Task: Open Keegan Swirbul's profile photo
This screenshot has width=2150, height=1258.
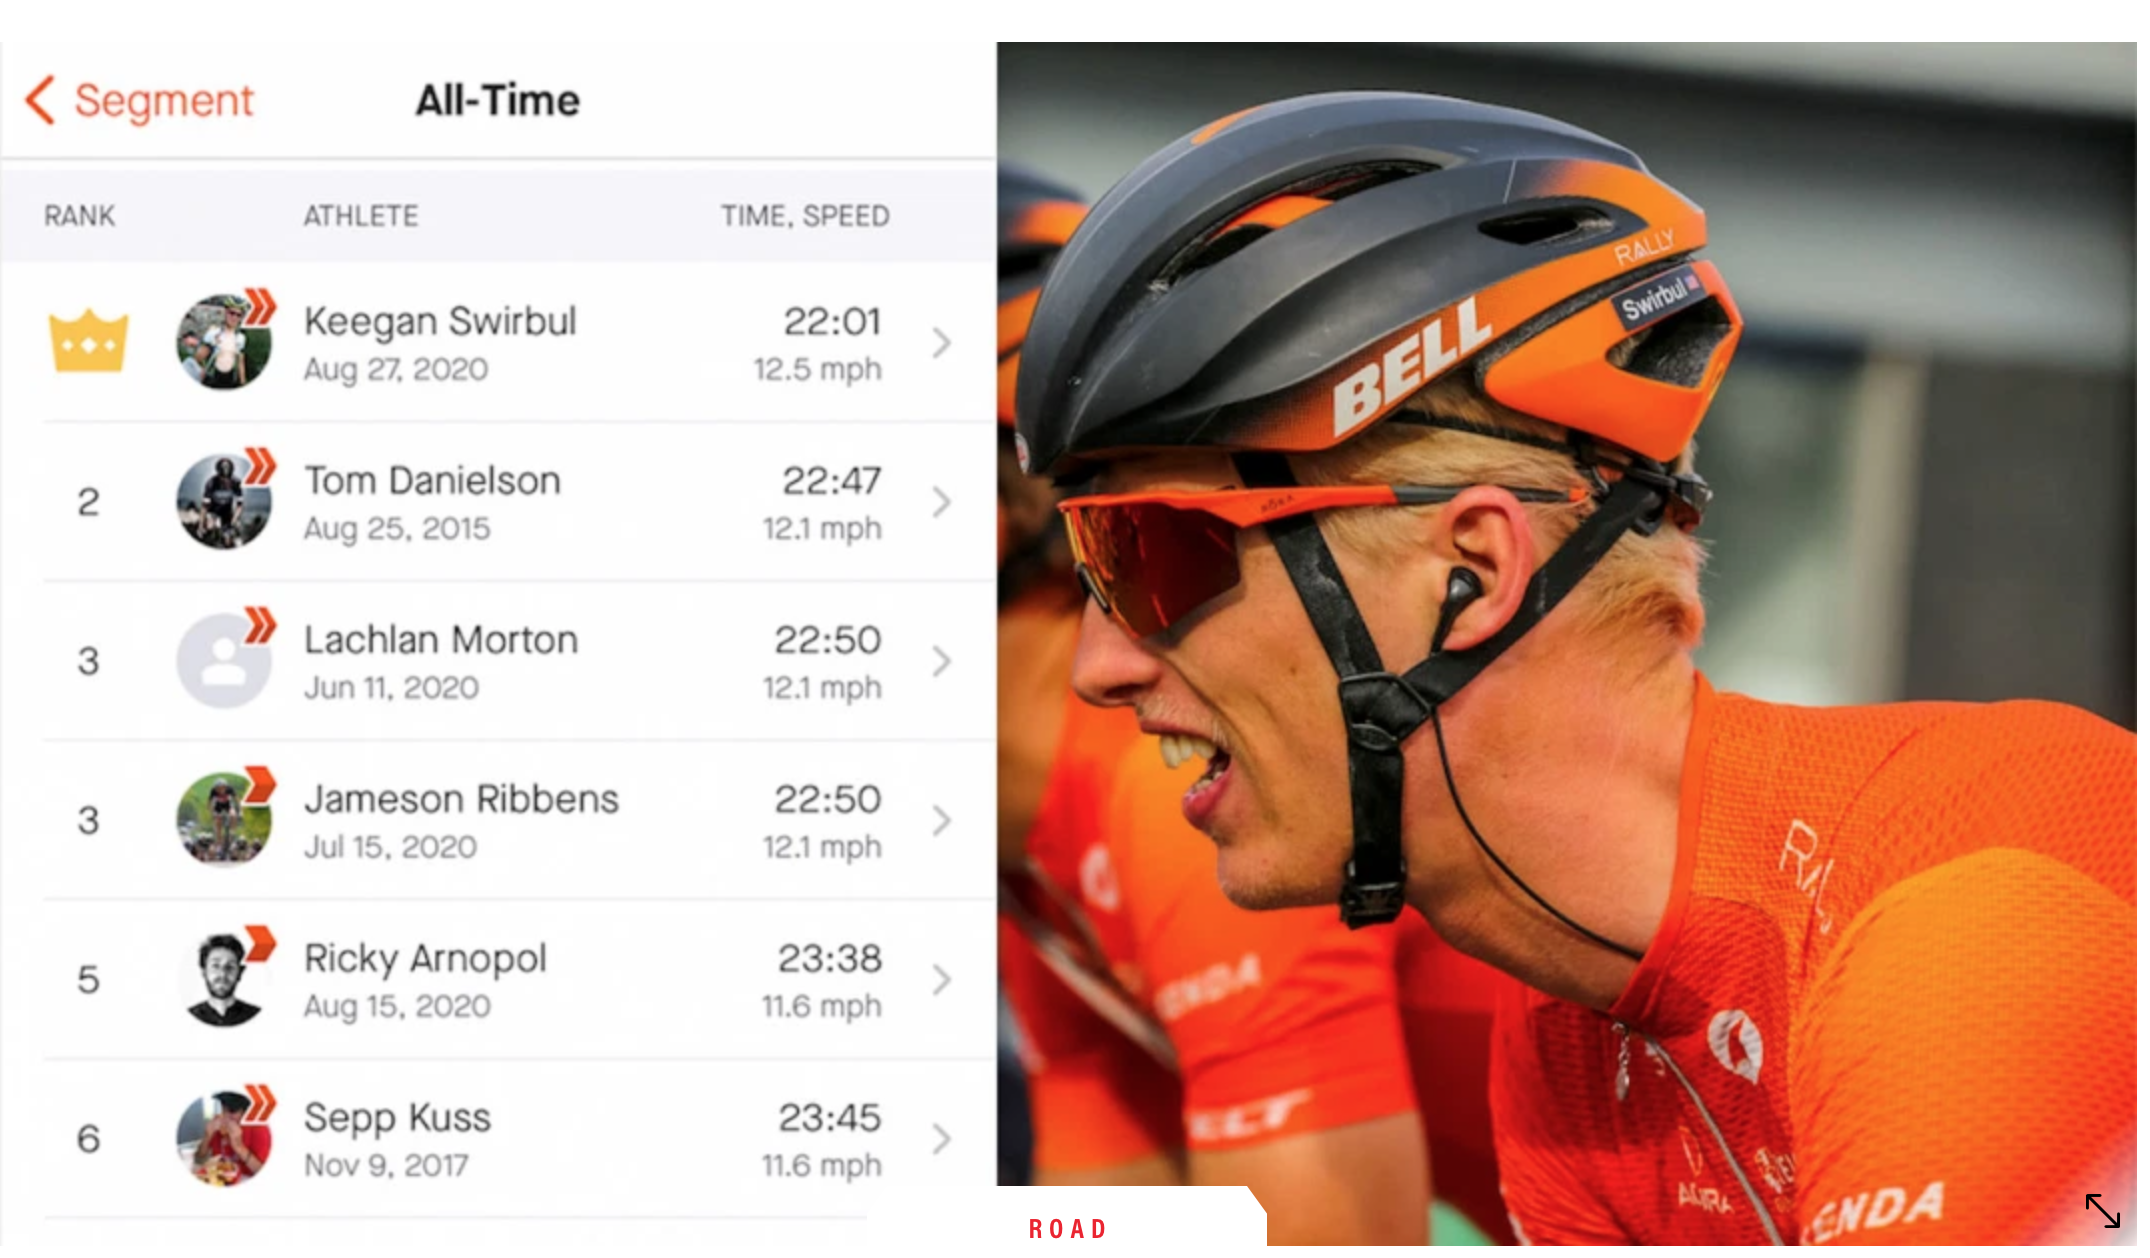Action: (223, 343)
